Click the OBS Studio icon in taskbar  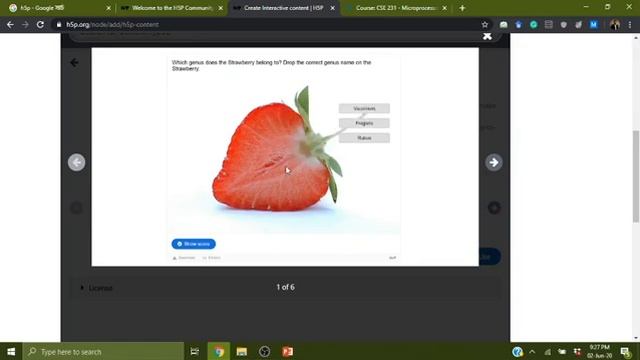pos(264,351)
